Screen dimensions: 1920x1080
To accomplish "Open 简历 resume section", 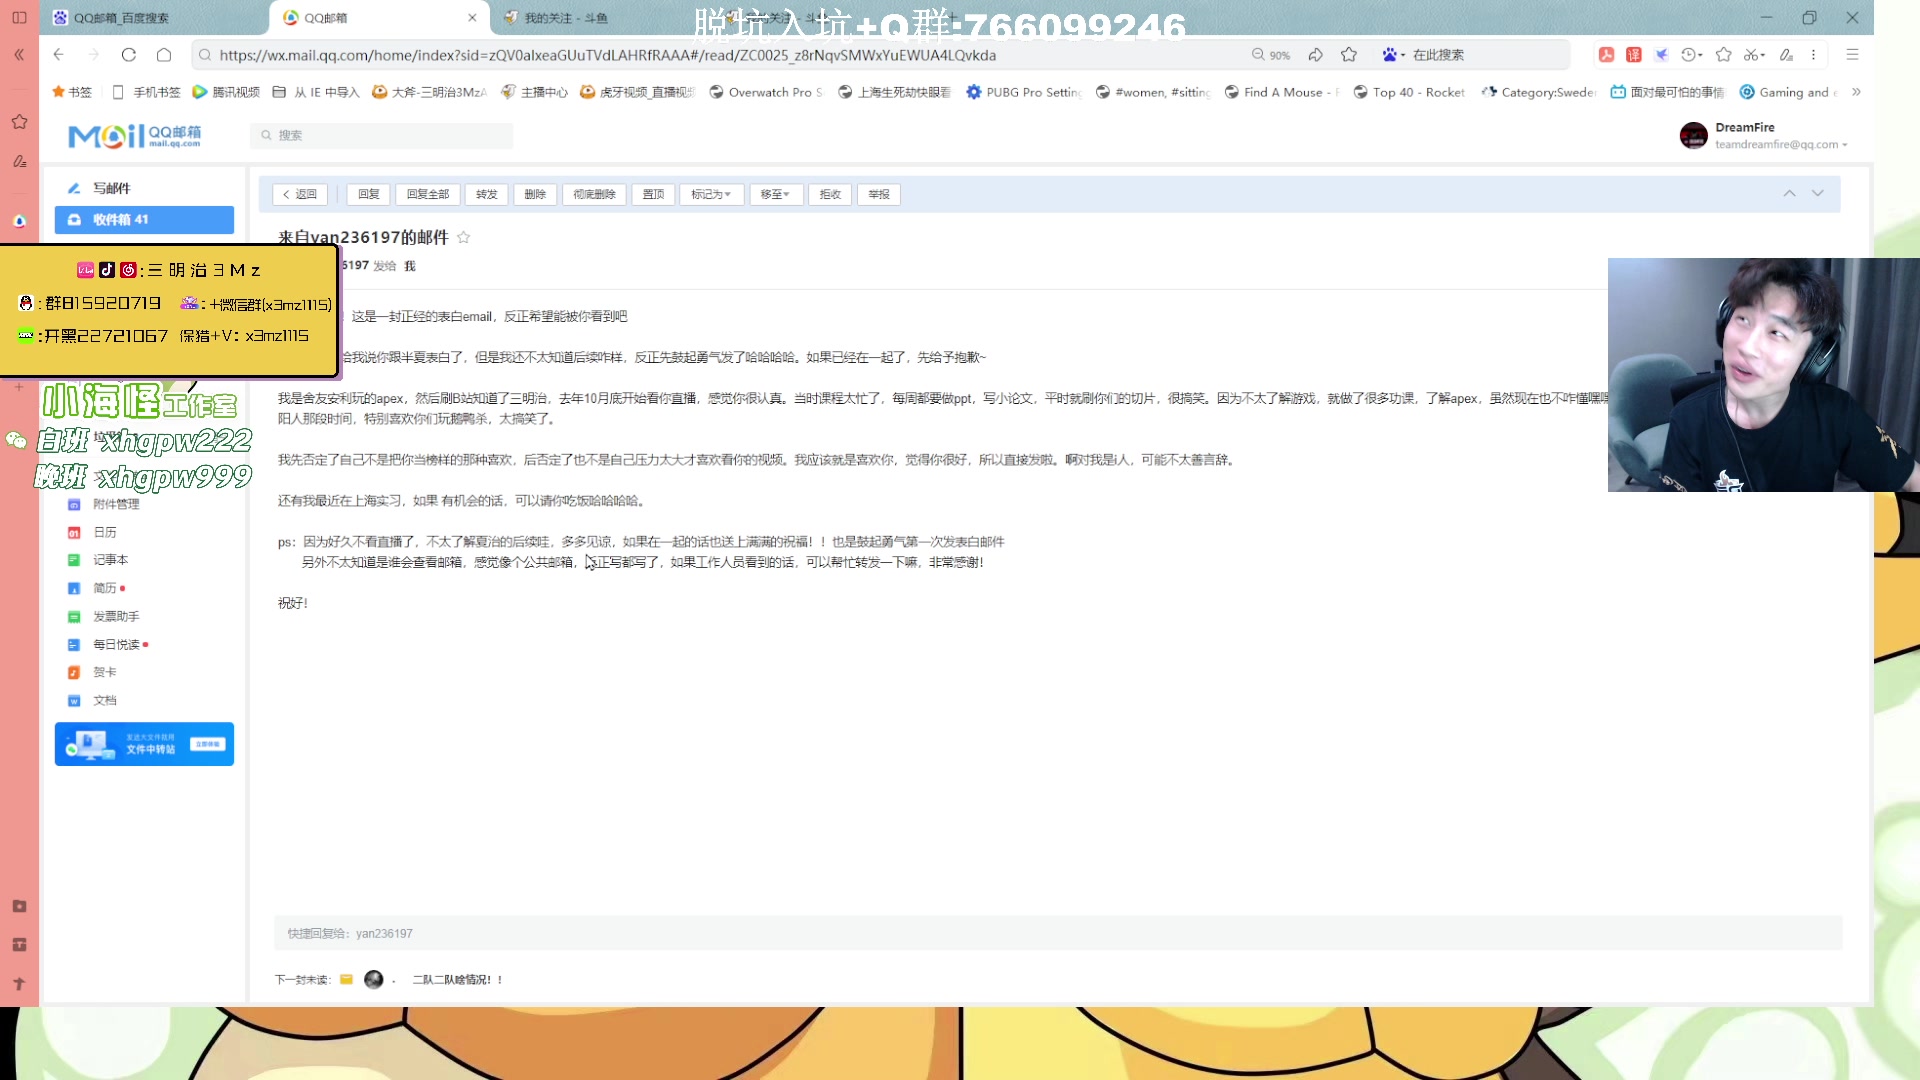I will click(x=104, y=589).
